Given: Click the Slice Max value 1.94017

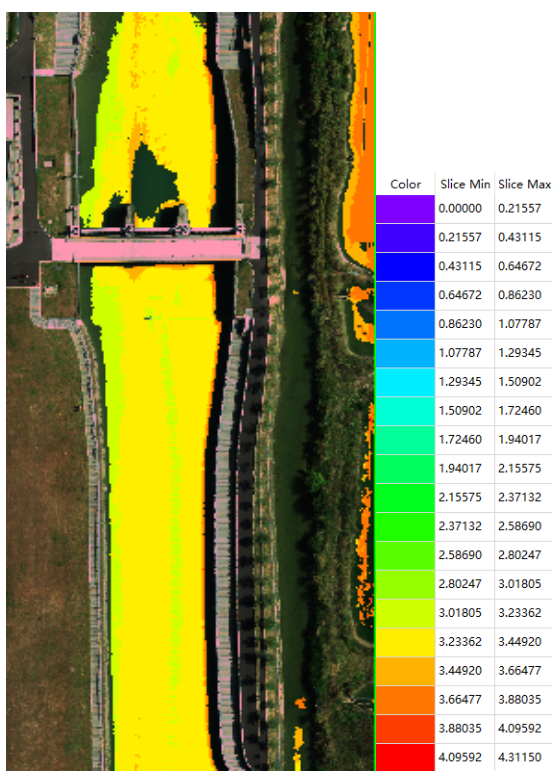Looking at the screenshot, I should [x=520, y=439].
